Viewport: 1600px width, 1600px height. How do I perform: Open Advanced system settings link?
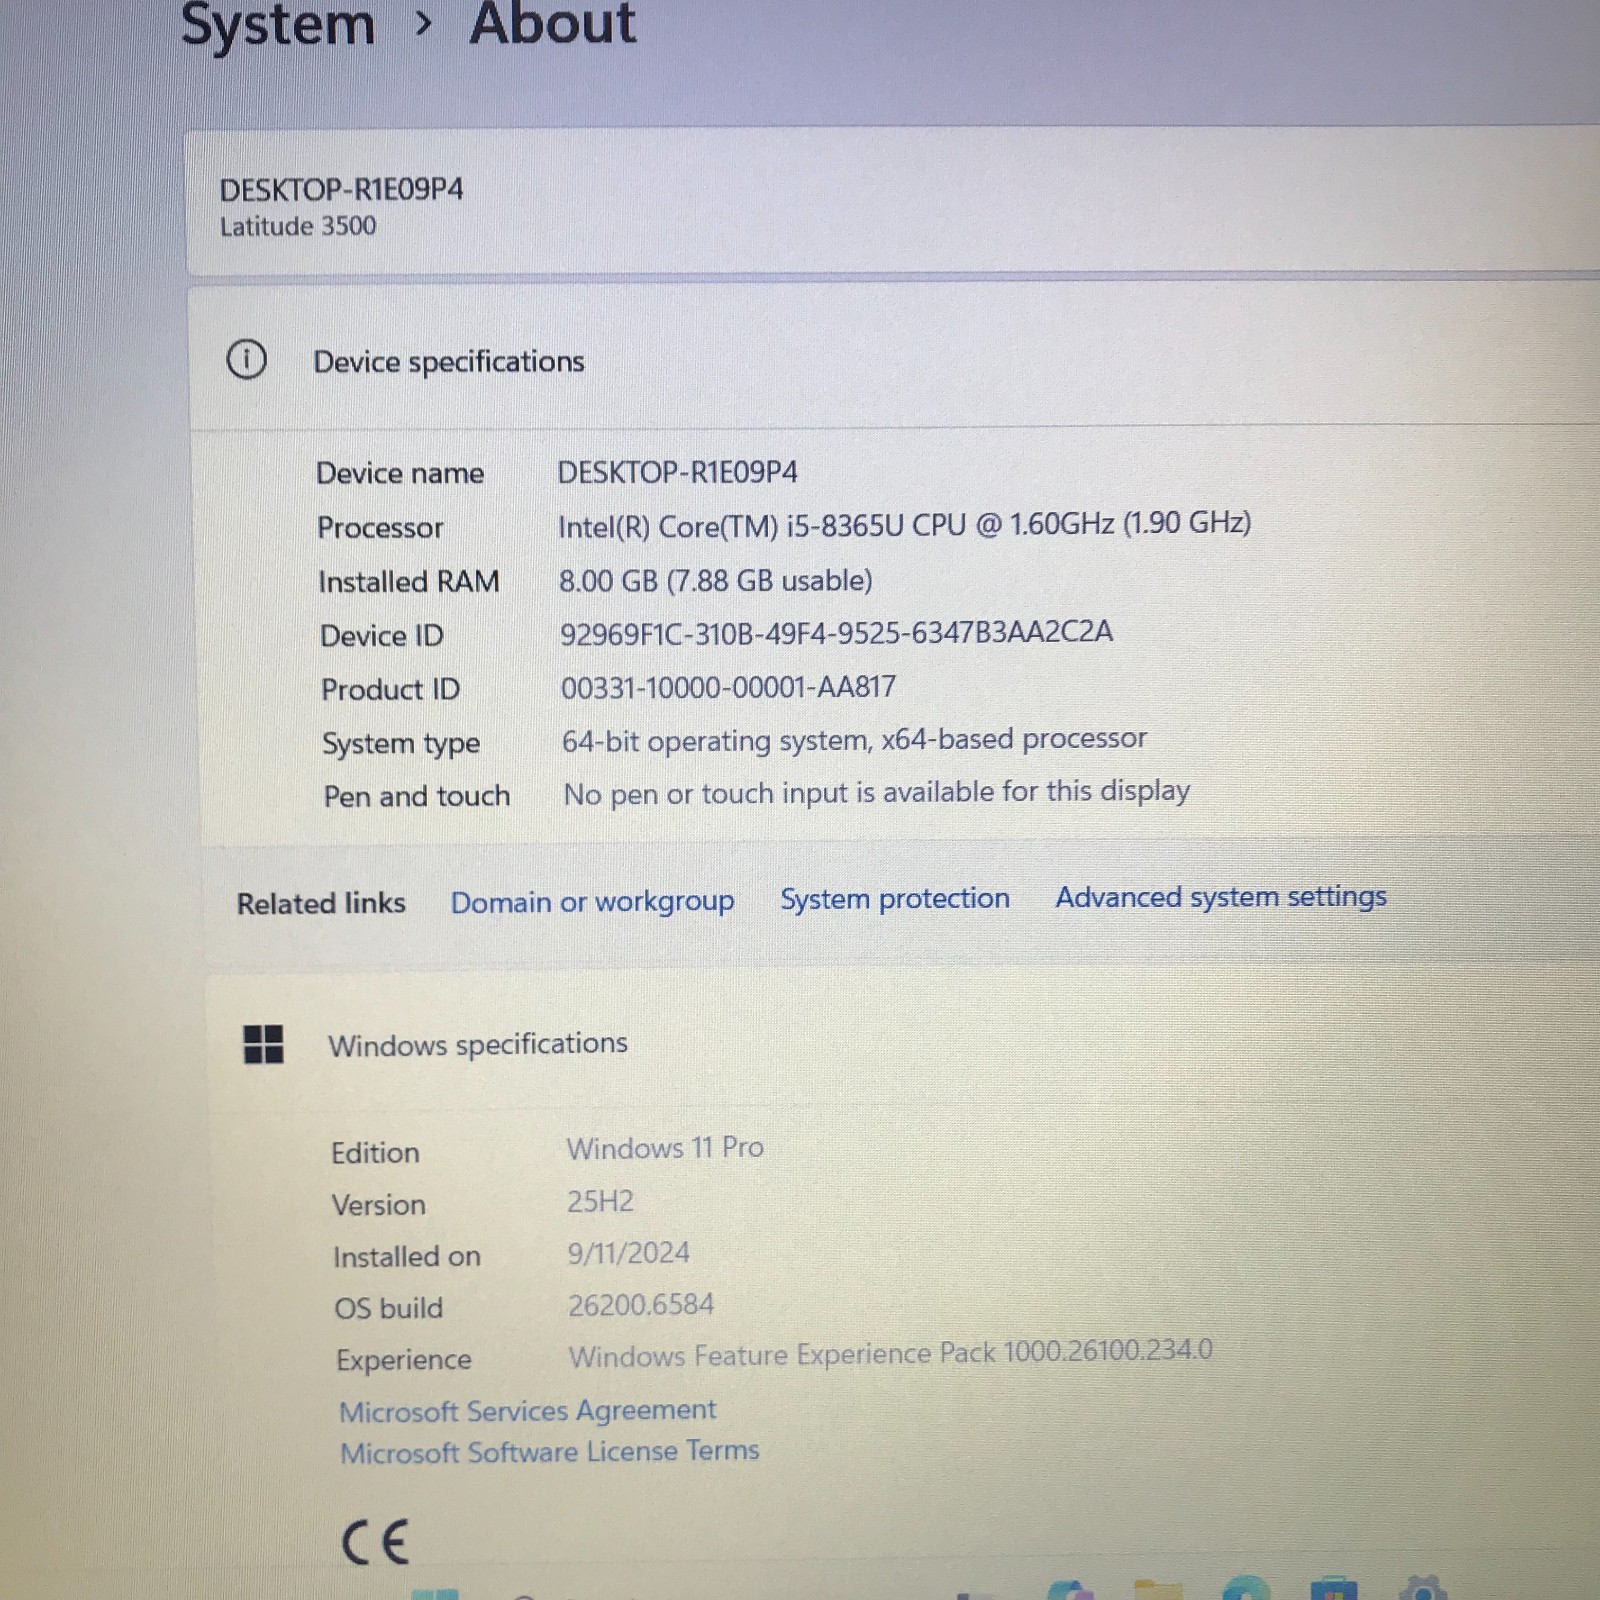click(x=1221, y=896)
